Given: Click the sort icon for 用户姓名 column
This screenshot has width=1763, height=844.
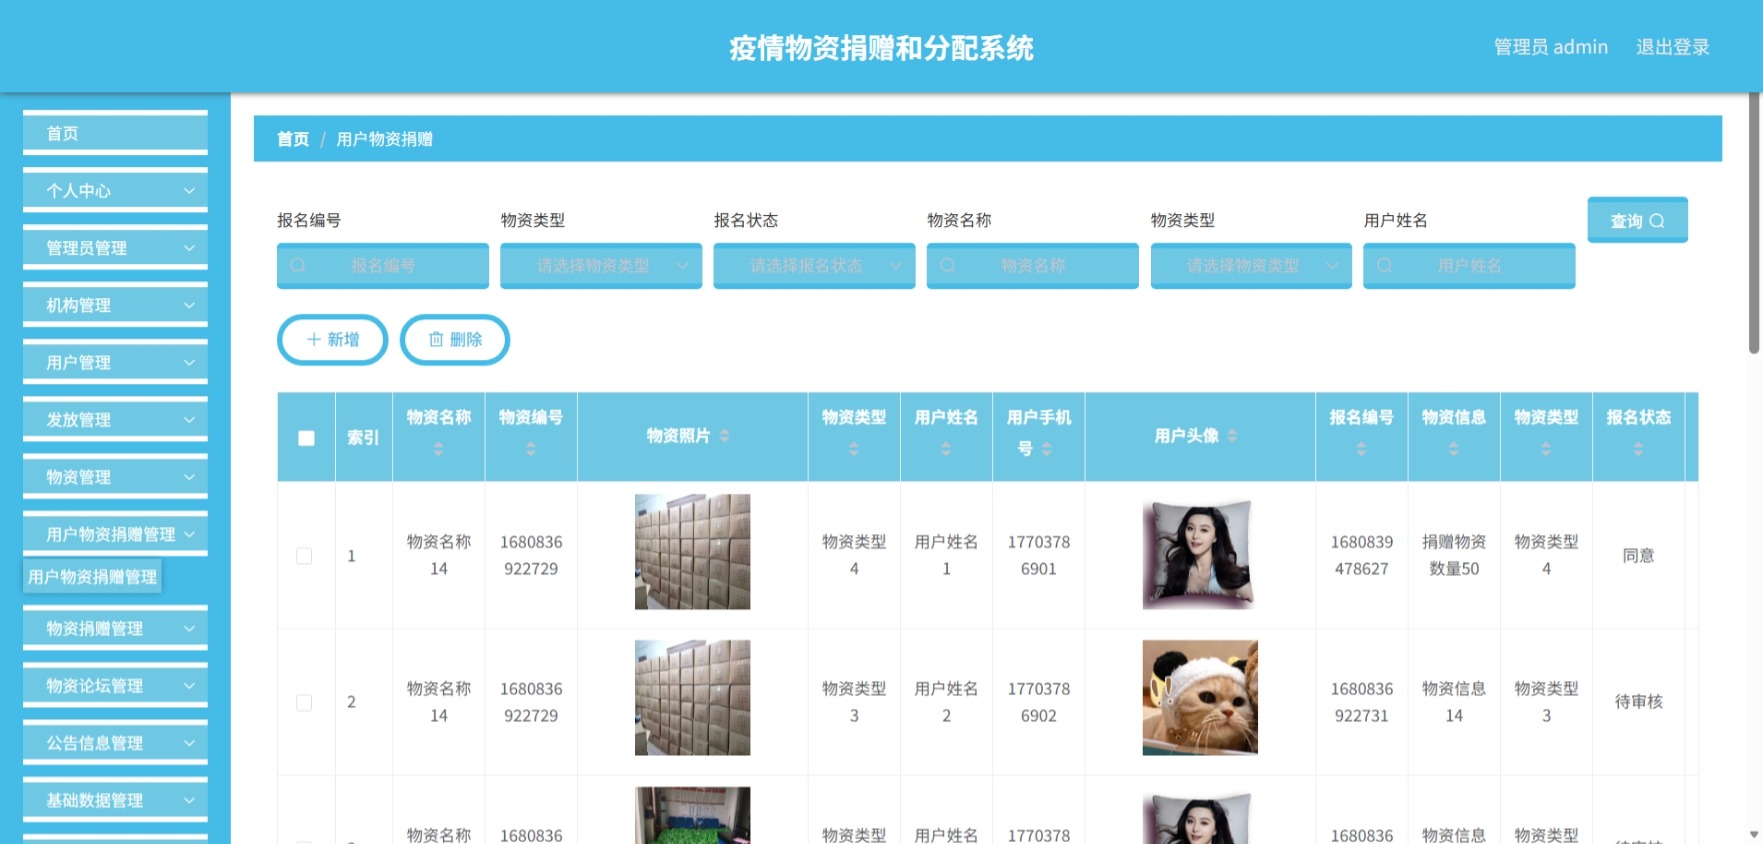Looking at the screenshot, I should 946,449.
